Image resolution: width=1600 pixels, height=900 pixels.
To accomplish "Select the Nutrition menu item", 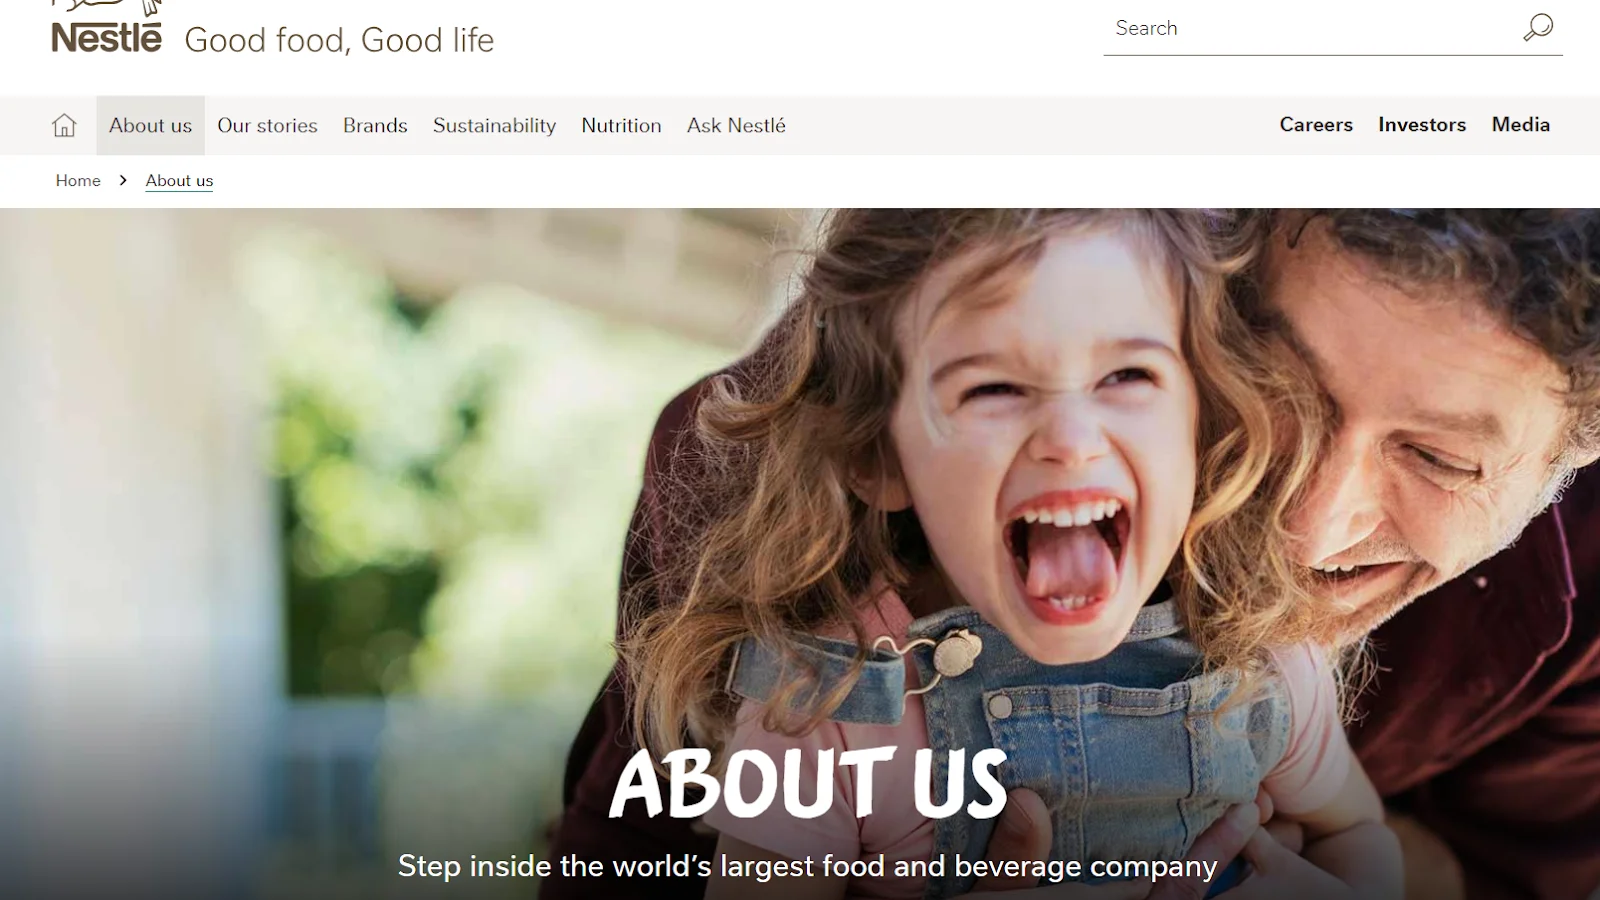I will point(621,125).
